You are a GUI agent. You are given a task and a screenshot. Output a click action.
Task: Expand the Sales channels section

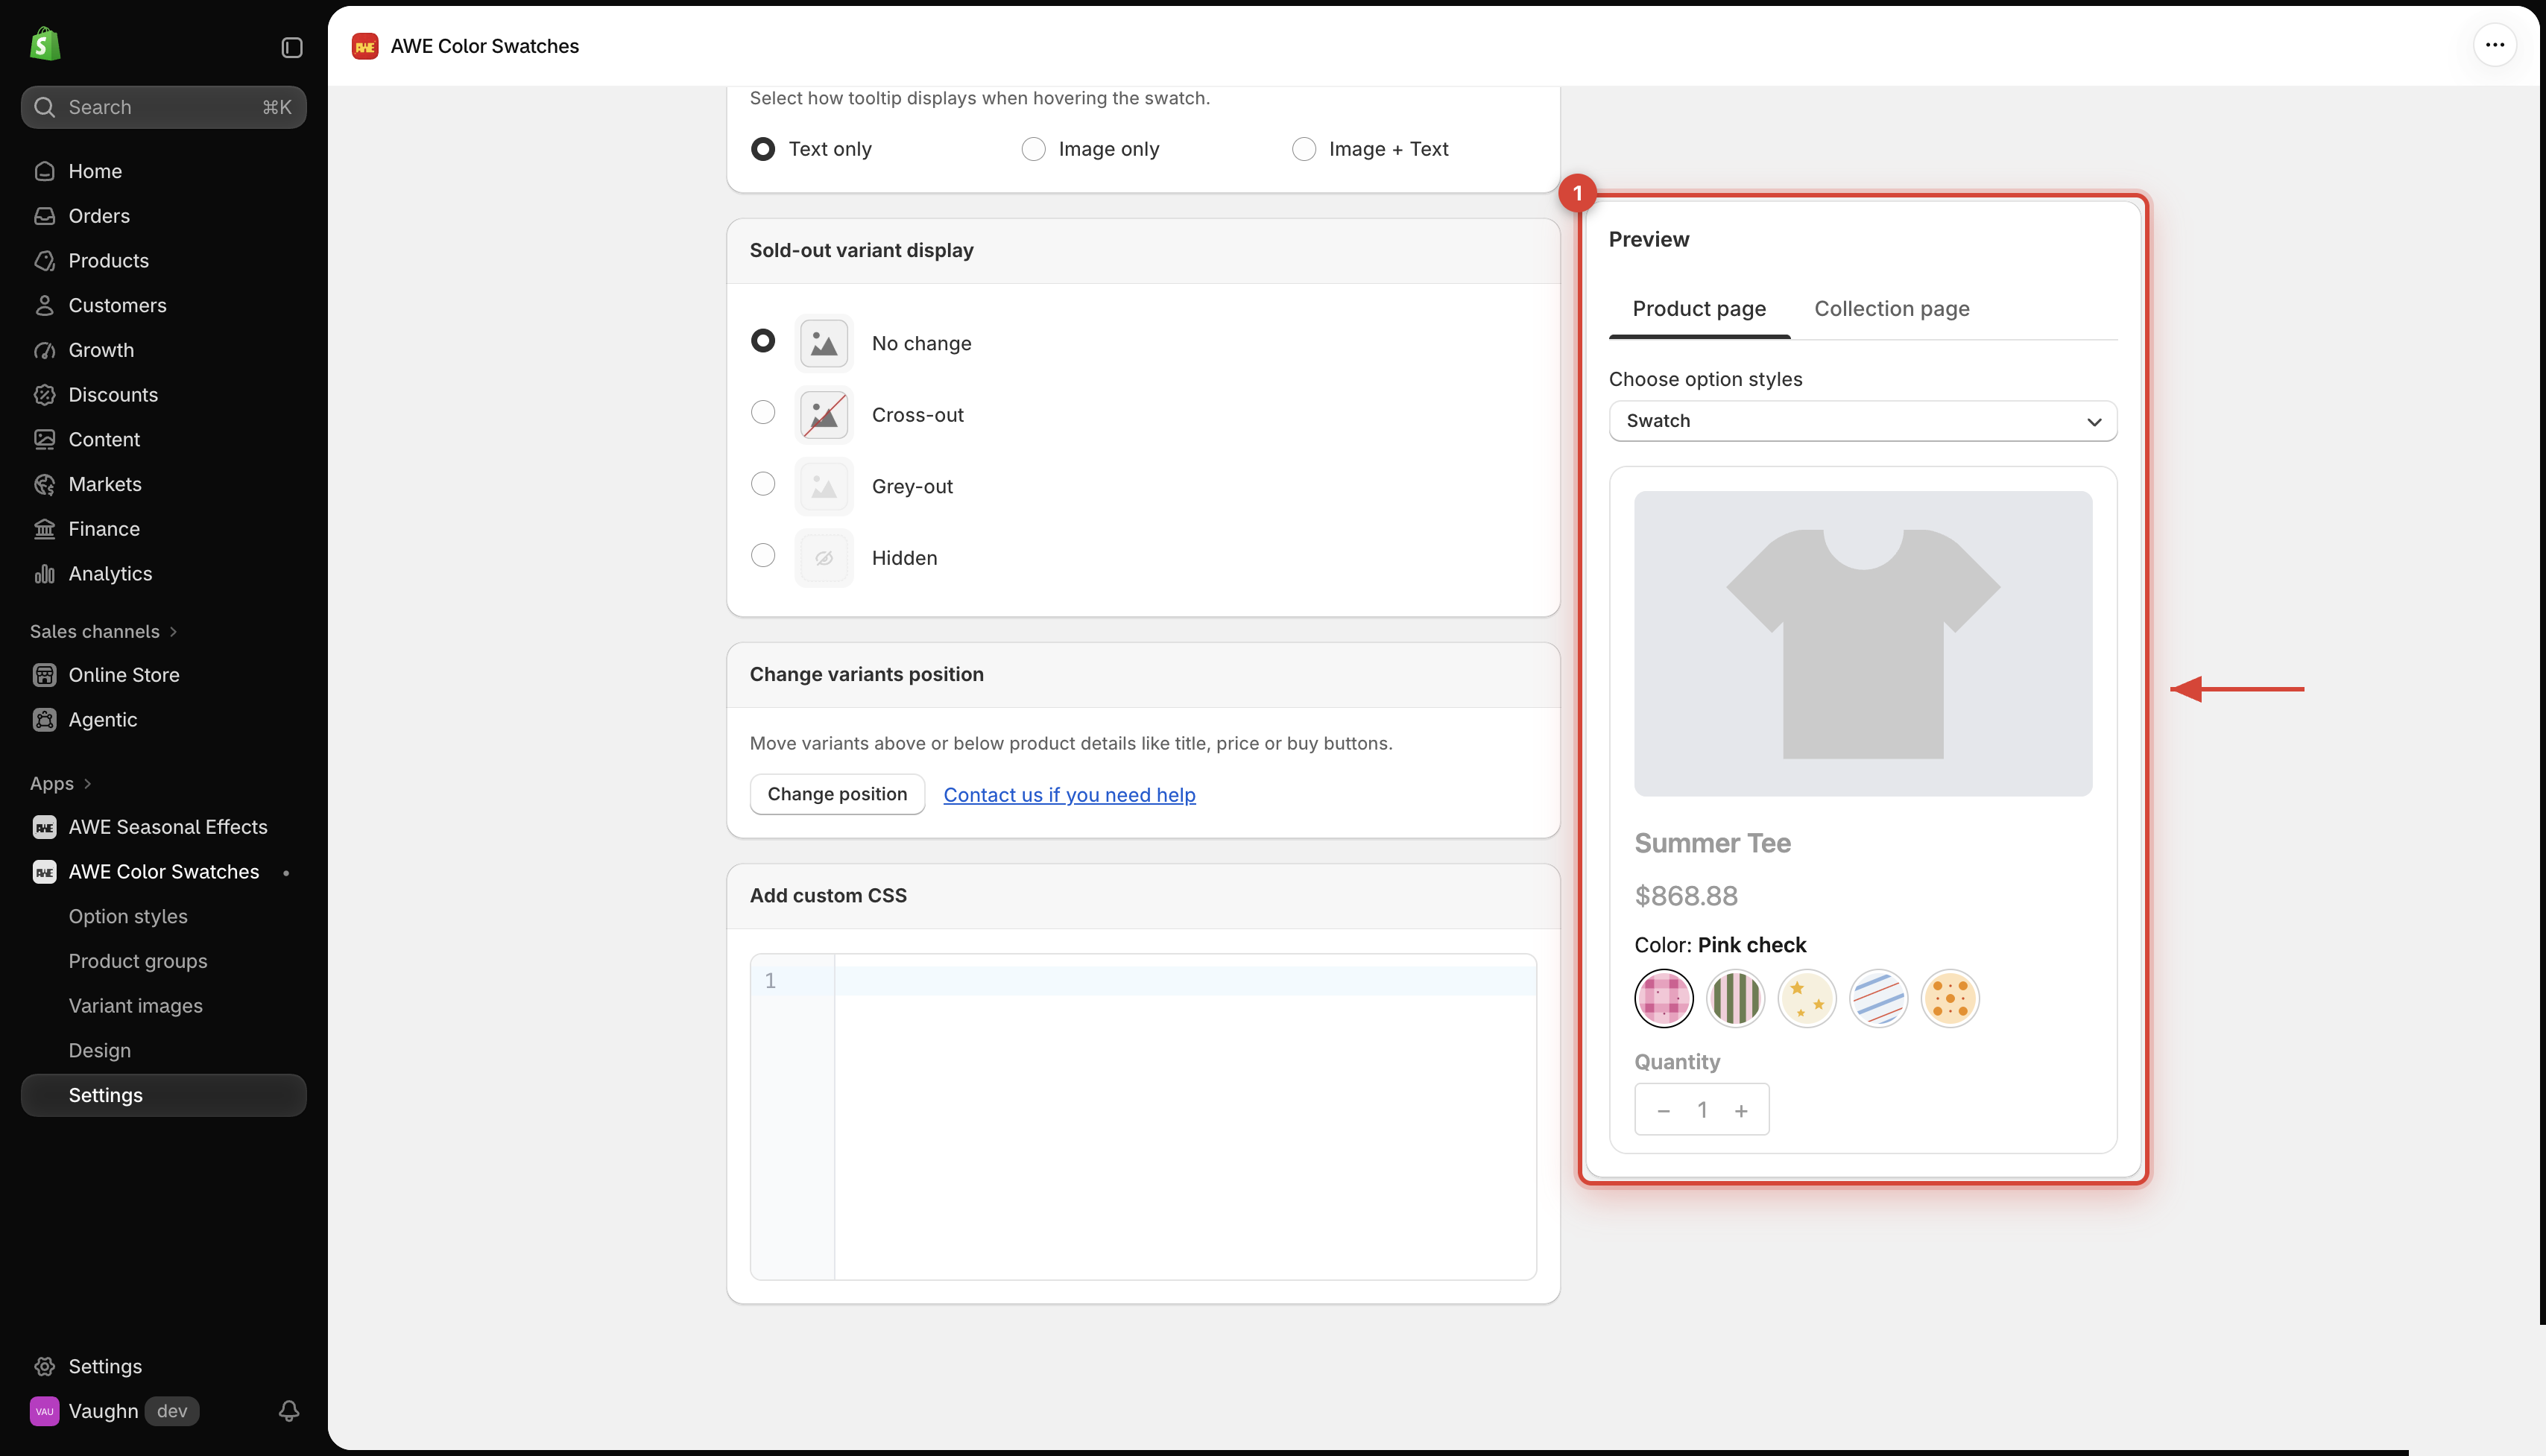pyautogui.click(x=103, y=632)
